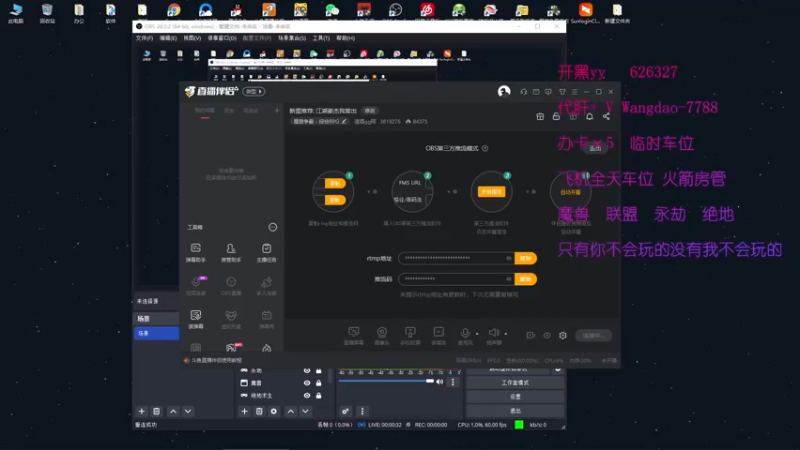Click 工作室模式 button in OBS
This screenshot has height=450, width=800.
coord(515,383)
